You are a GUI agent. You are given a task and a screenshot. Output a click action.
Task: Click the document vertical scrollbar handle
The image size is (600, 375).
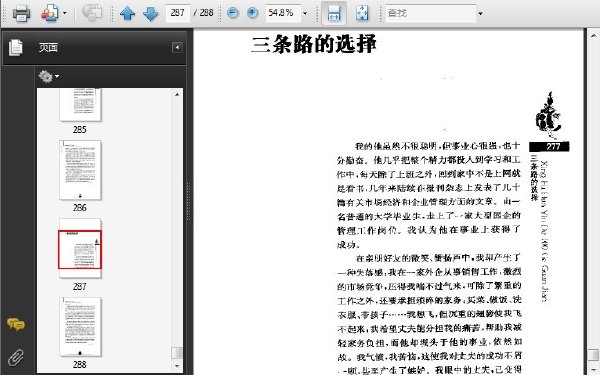coord(593,354)
